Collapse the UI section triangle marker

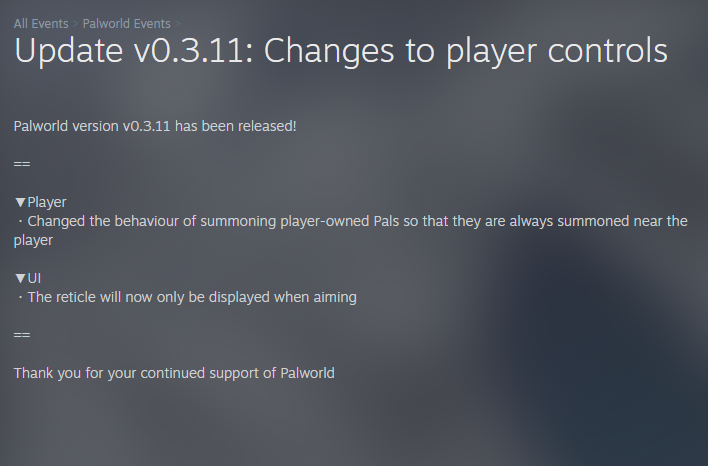20,277
